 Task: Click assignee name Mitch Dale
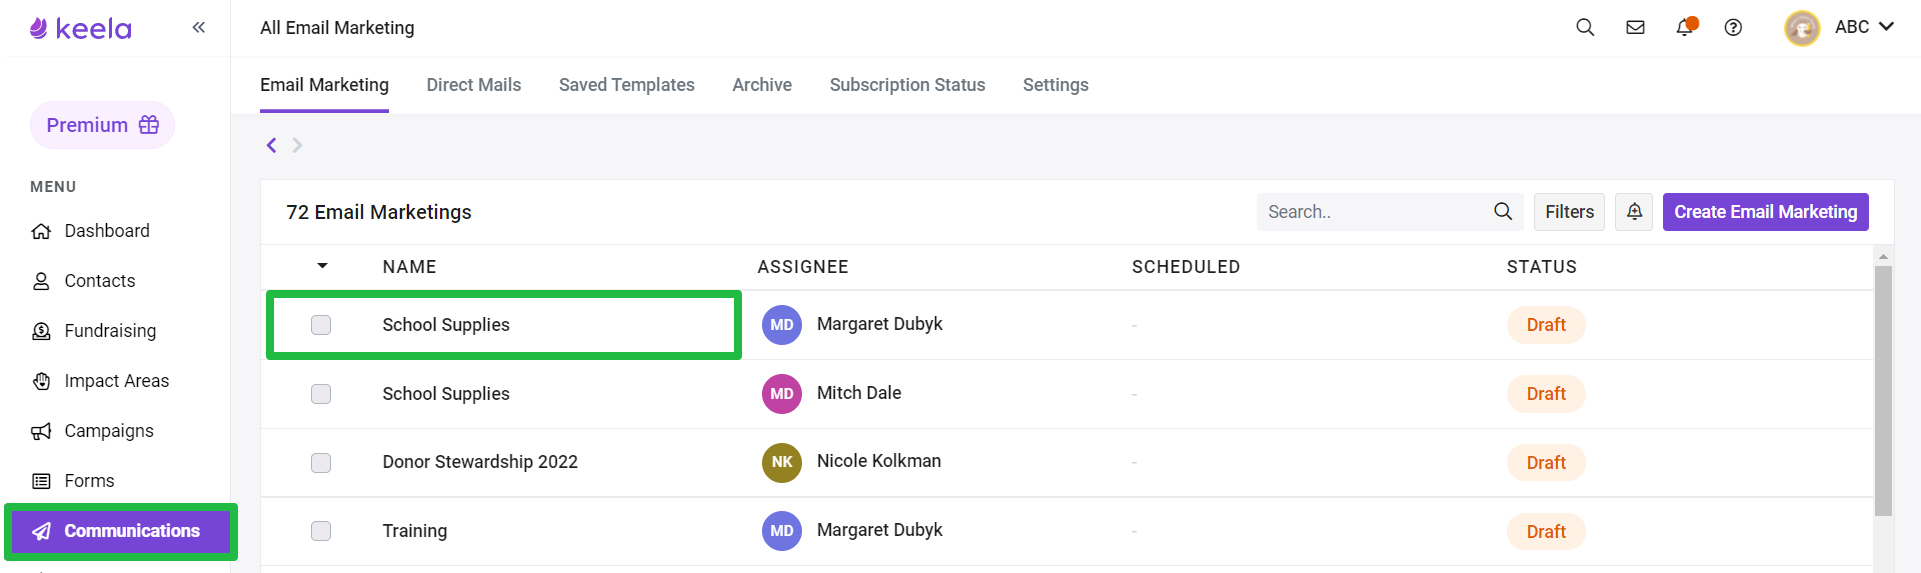[x=859, y=393]
